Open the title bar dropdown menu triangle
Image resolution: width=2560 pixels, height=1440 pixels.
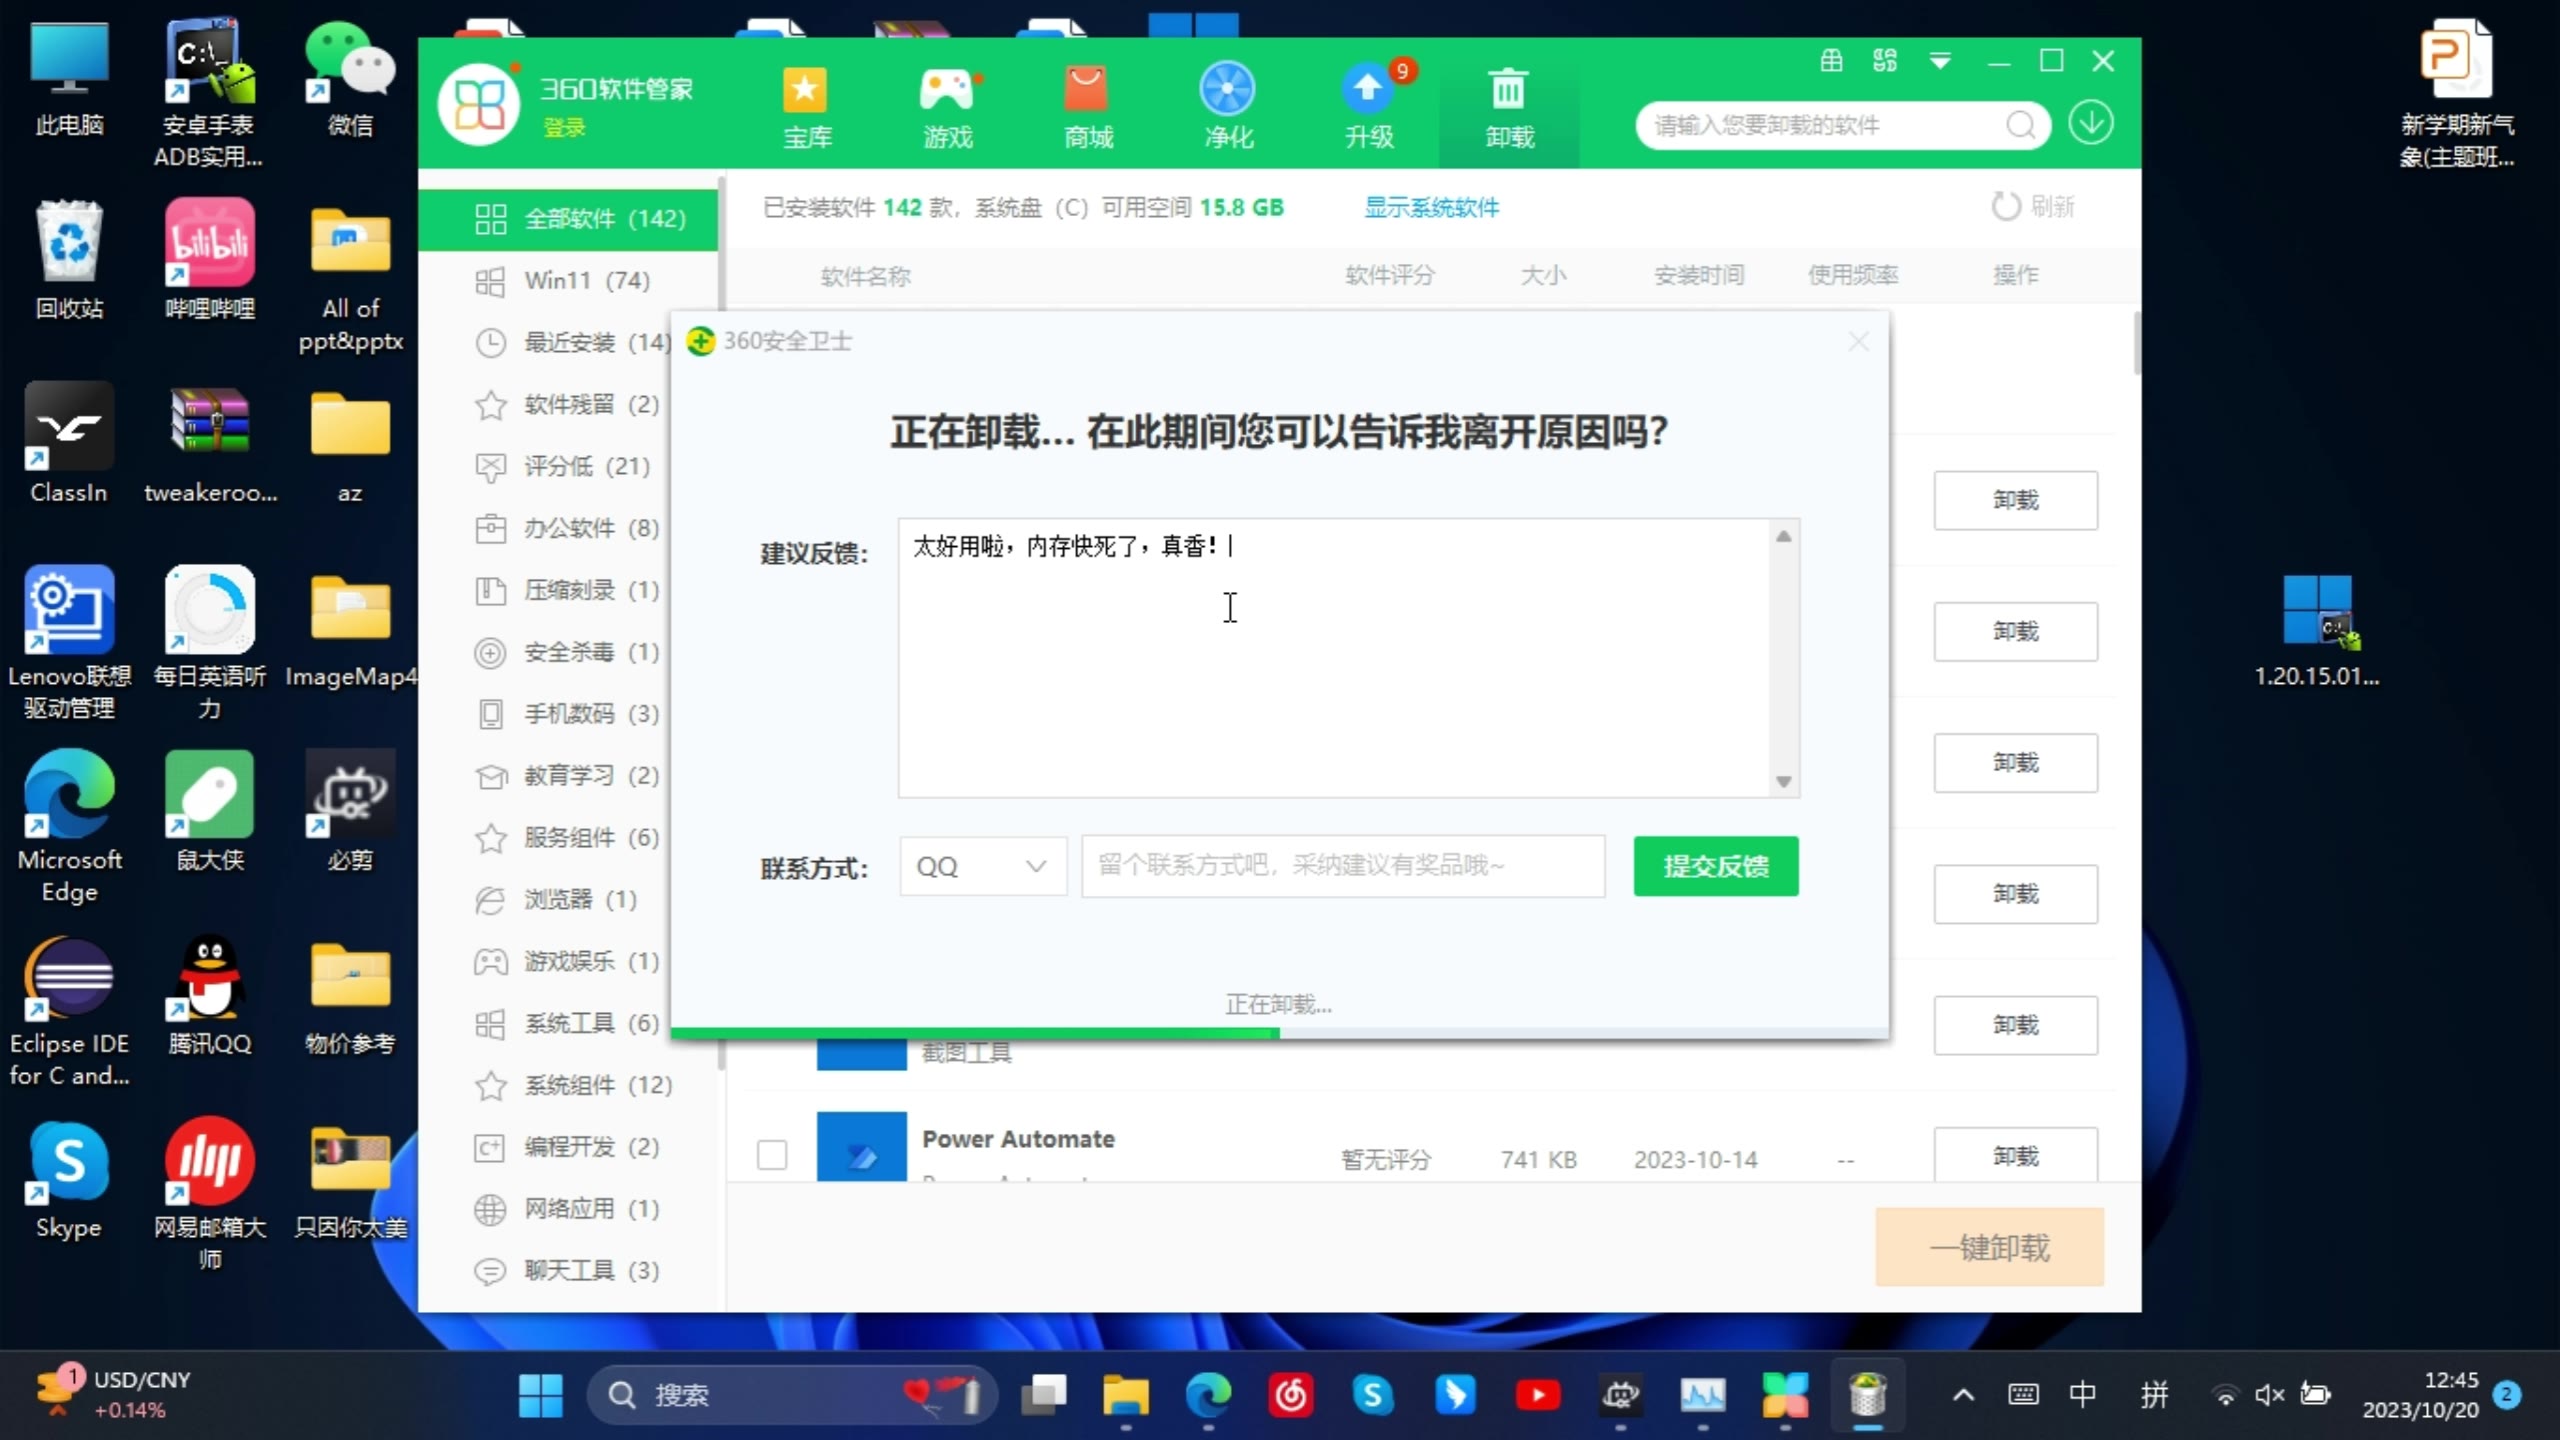1940,61
